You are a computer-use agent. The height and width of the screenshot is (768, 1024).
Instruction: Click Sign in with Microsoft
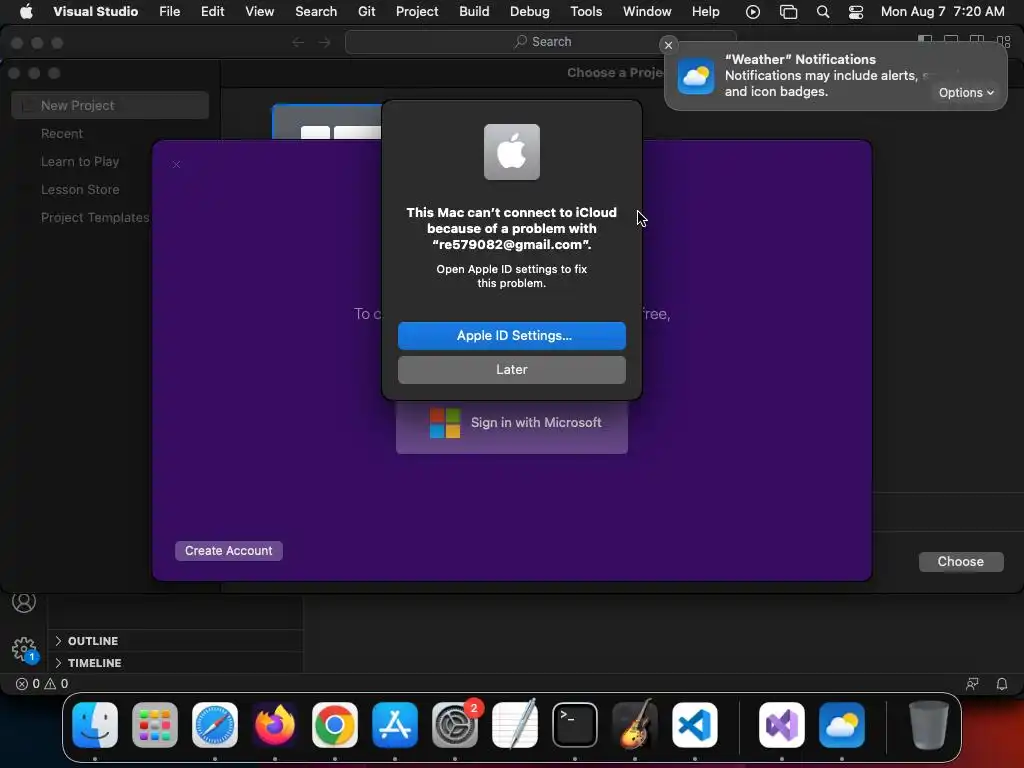pos(511,423)
